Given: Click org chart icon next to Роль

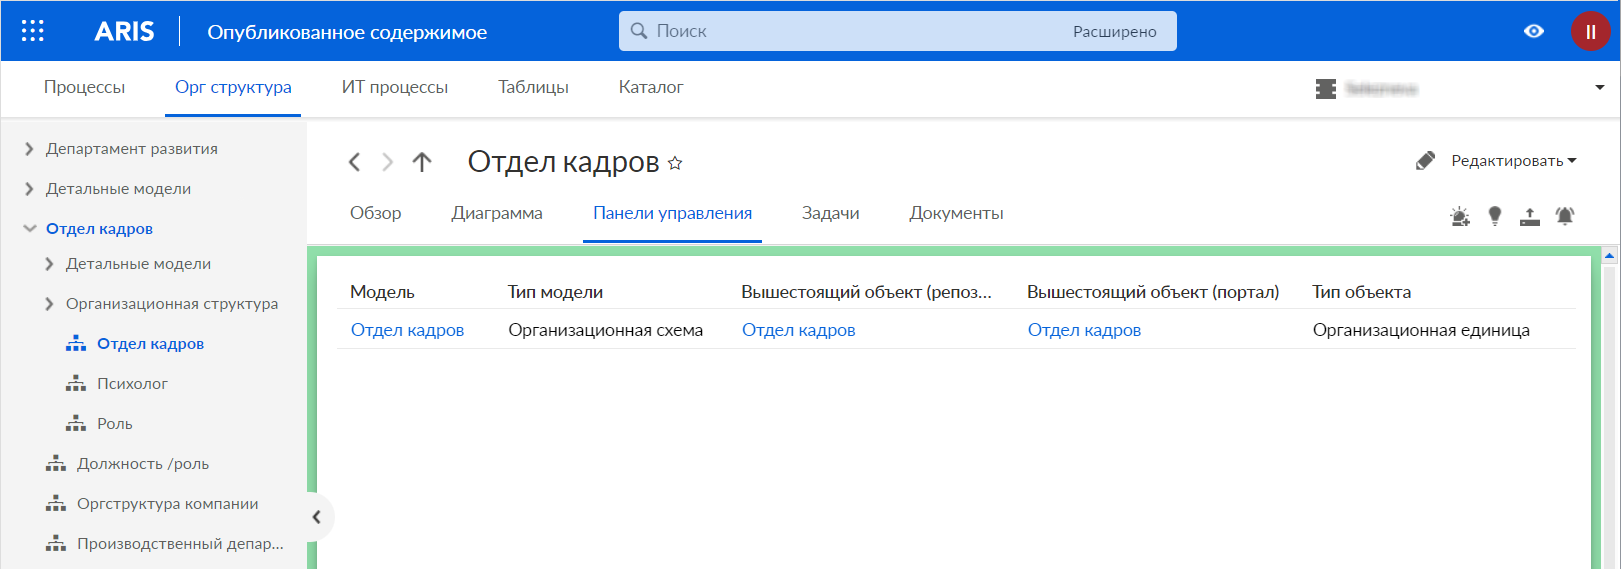Looking at the screenshot, I should tap(76, 424).
